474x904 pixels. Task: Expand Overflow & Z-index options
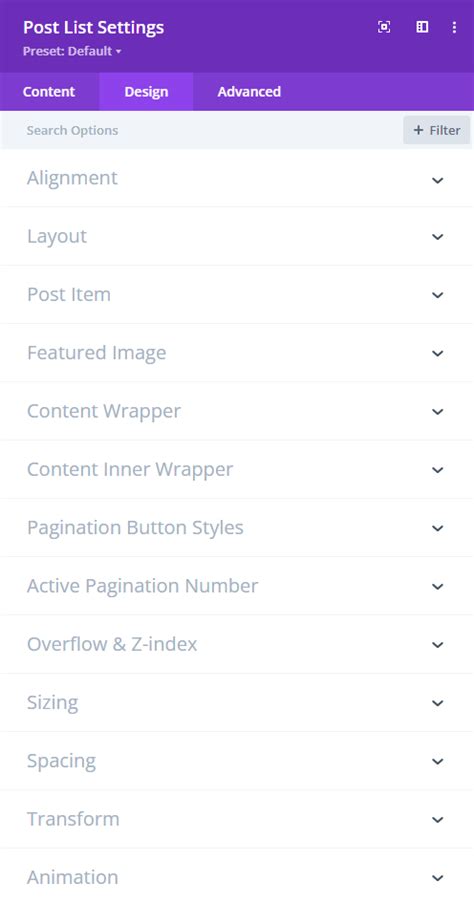(x=237, y=644)
